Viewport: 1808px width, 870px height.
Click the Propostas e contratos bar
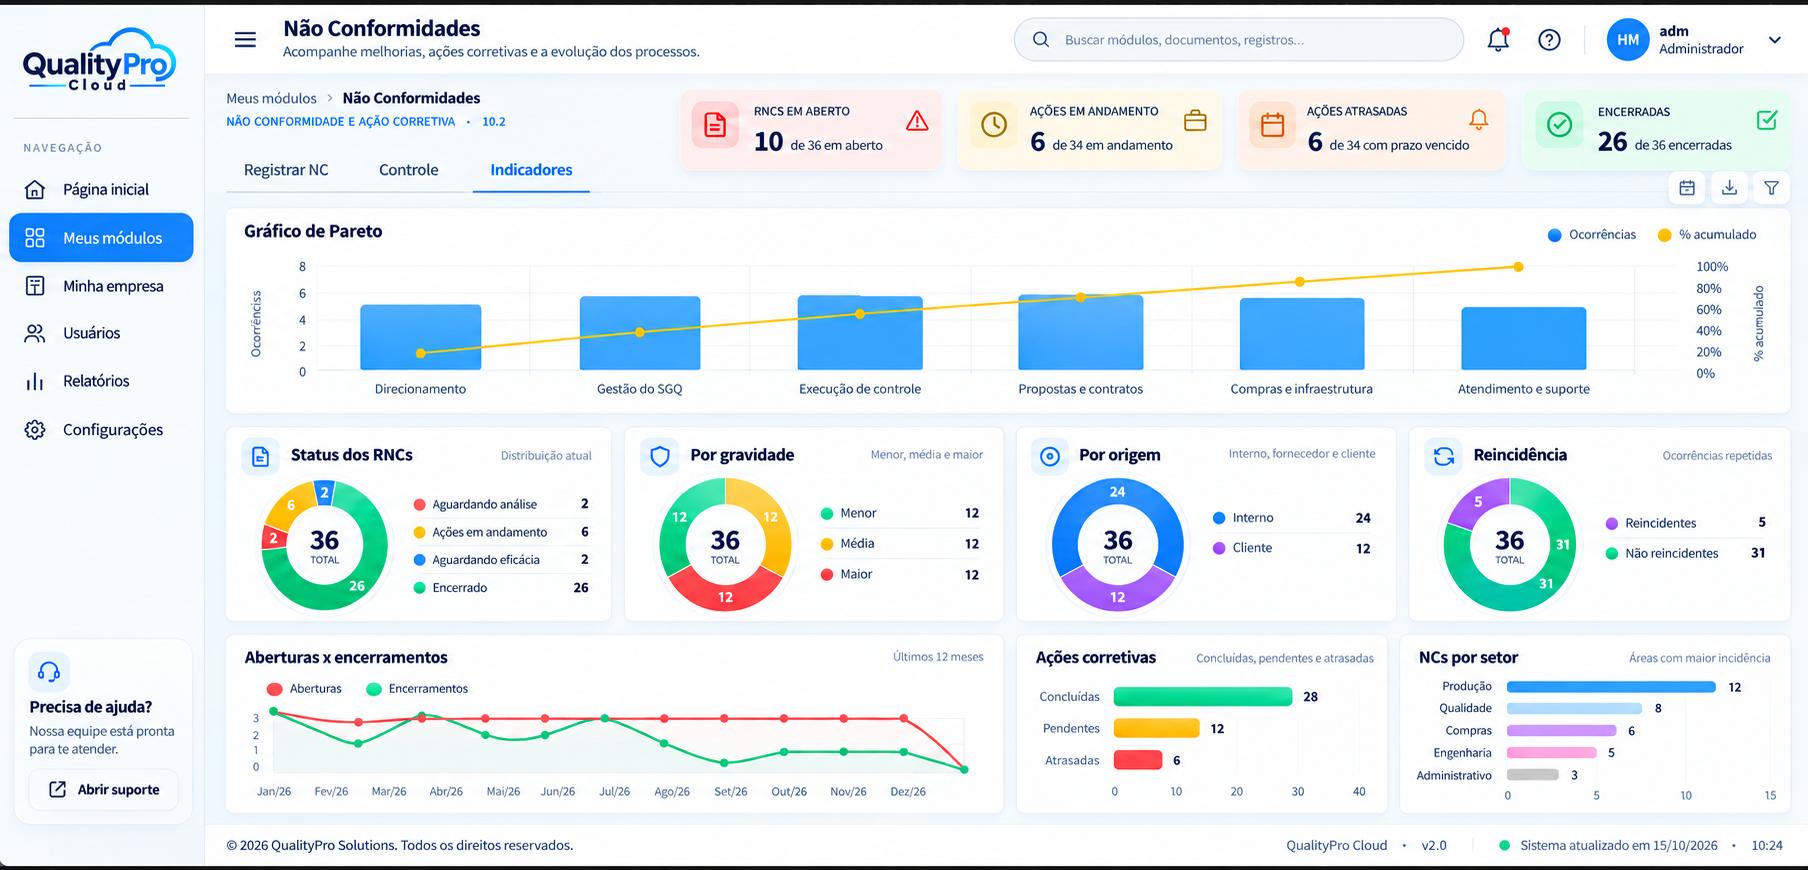pos(1081,332)
